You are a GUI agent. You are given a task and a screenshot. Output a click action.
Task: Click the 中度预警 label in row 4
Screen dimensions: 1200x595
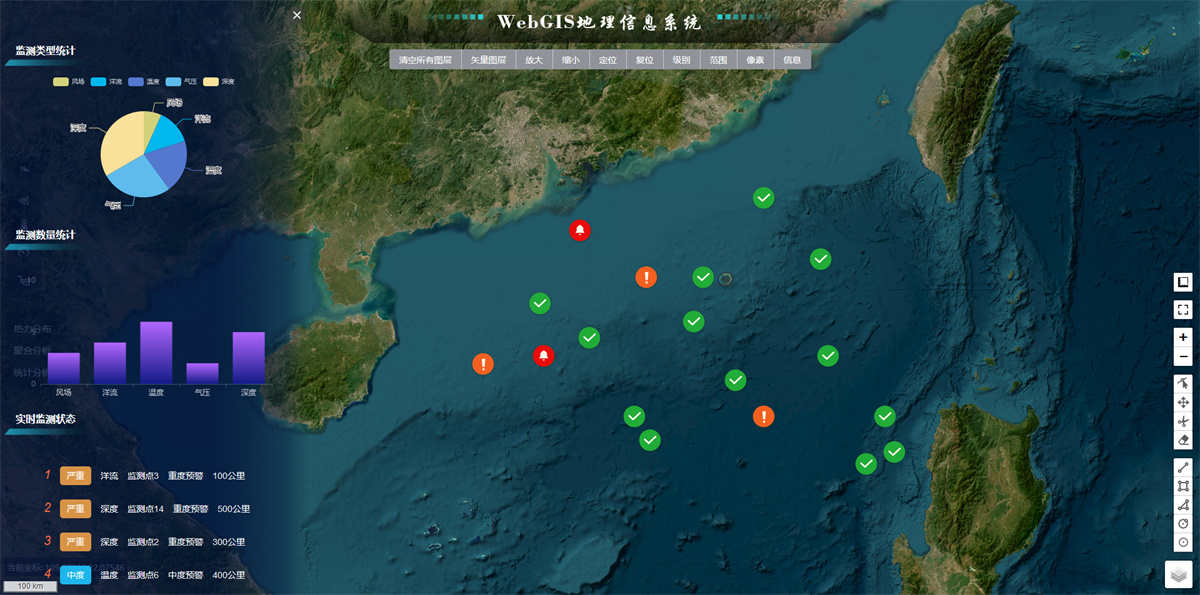point(185,575)
